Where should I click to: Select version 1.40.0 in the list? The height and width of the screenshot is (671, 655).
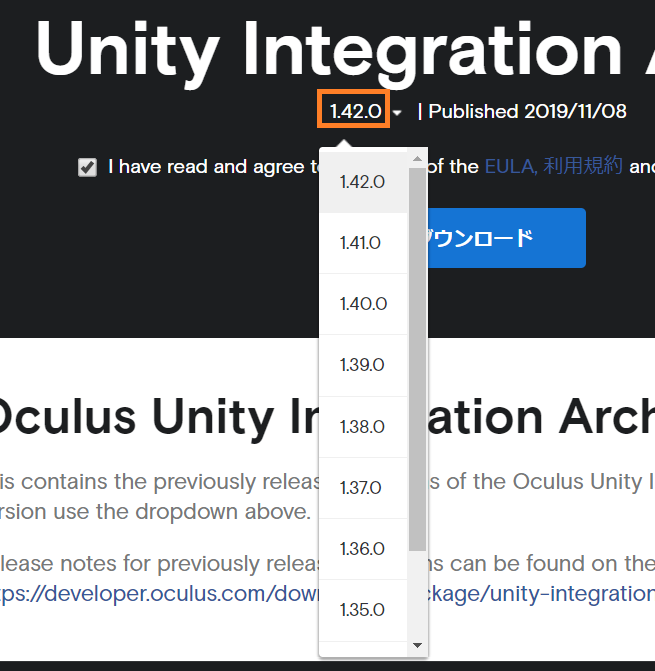coord(363,304)
